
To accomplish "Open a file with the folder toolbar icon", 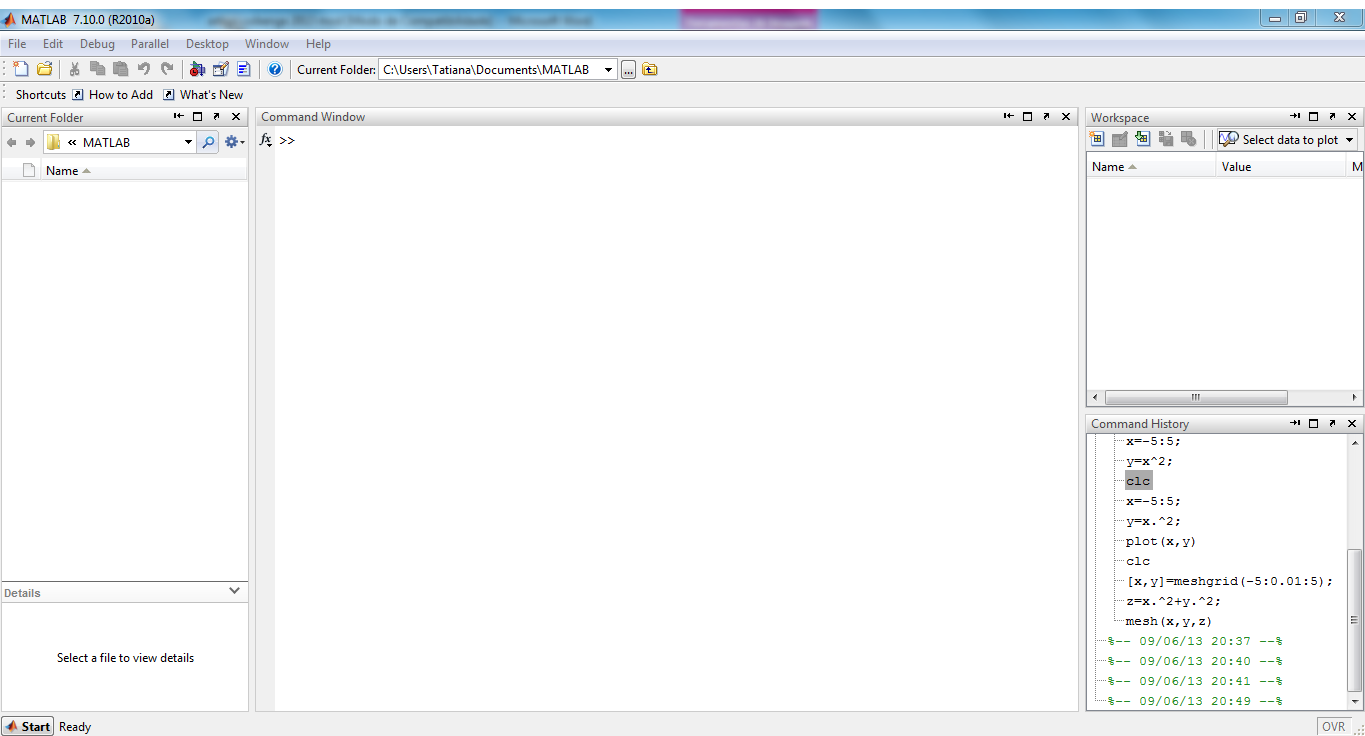I will (x=44, y=69).
